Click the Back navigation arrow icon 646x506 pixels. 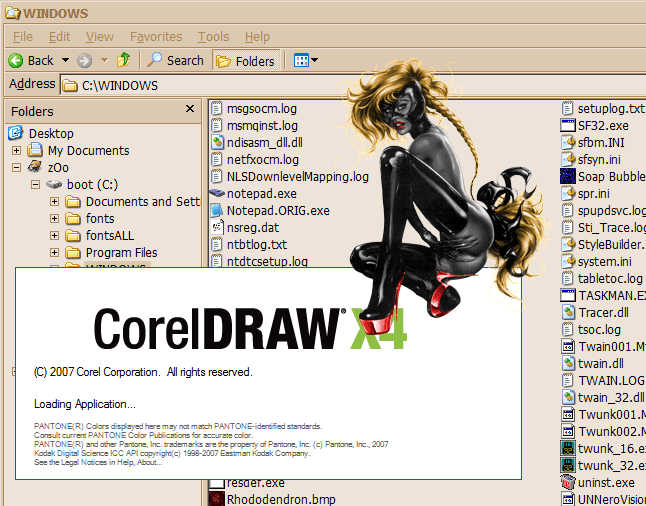point(16,61)
